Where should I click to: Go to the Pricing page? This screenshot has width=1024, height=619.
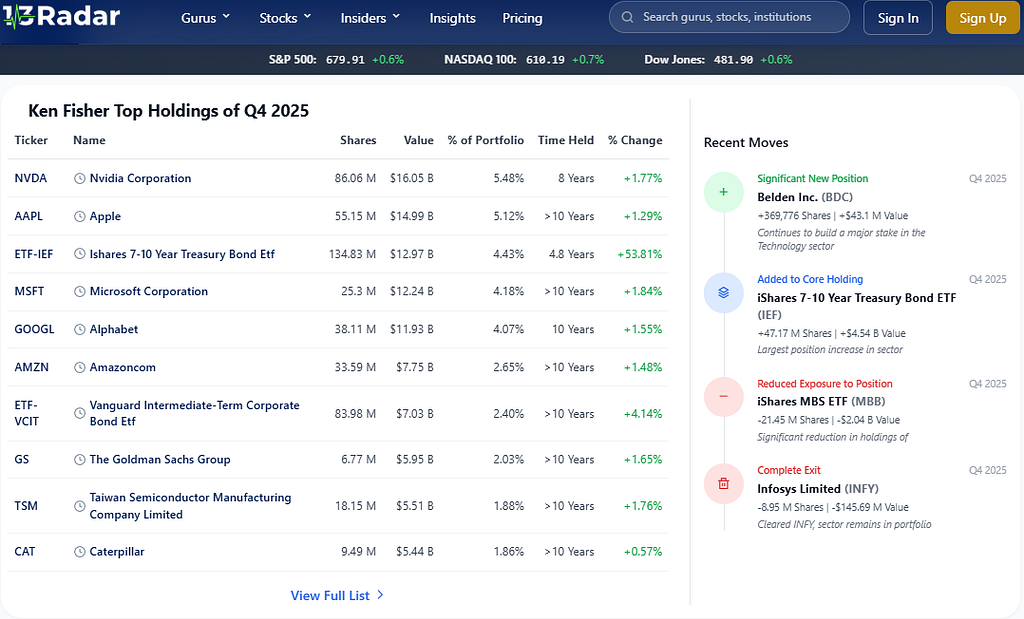click(522, 18)
